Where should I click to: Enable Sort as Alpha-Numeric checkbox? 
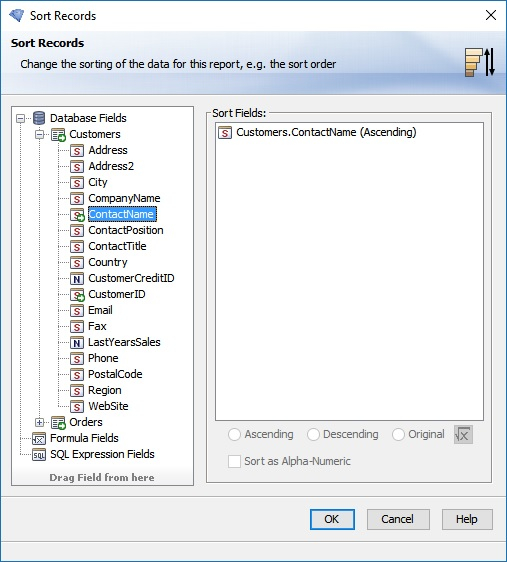[x=234, y=461]
